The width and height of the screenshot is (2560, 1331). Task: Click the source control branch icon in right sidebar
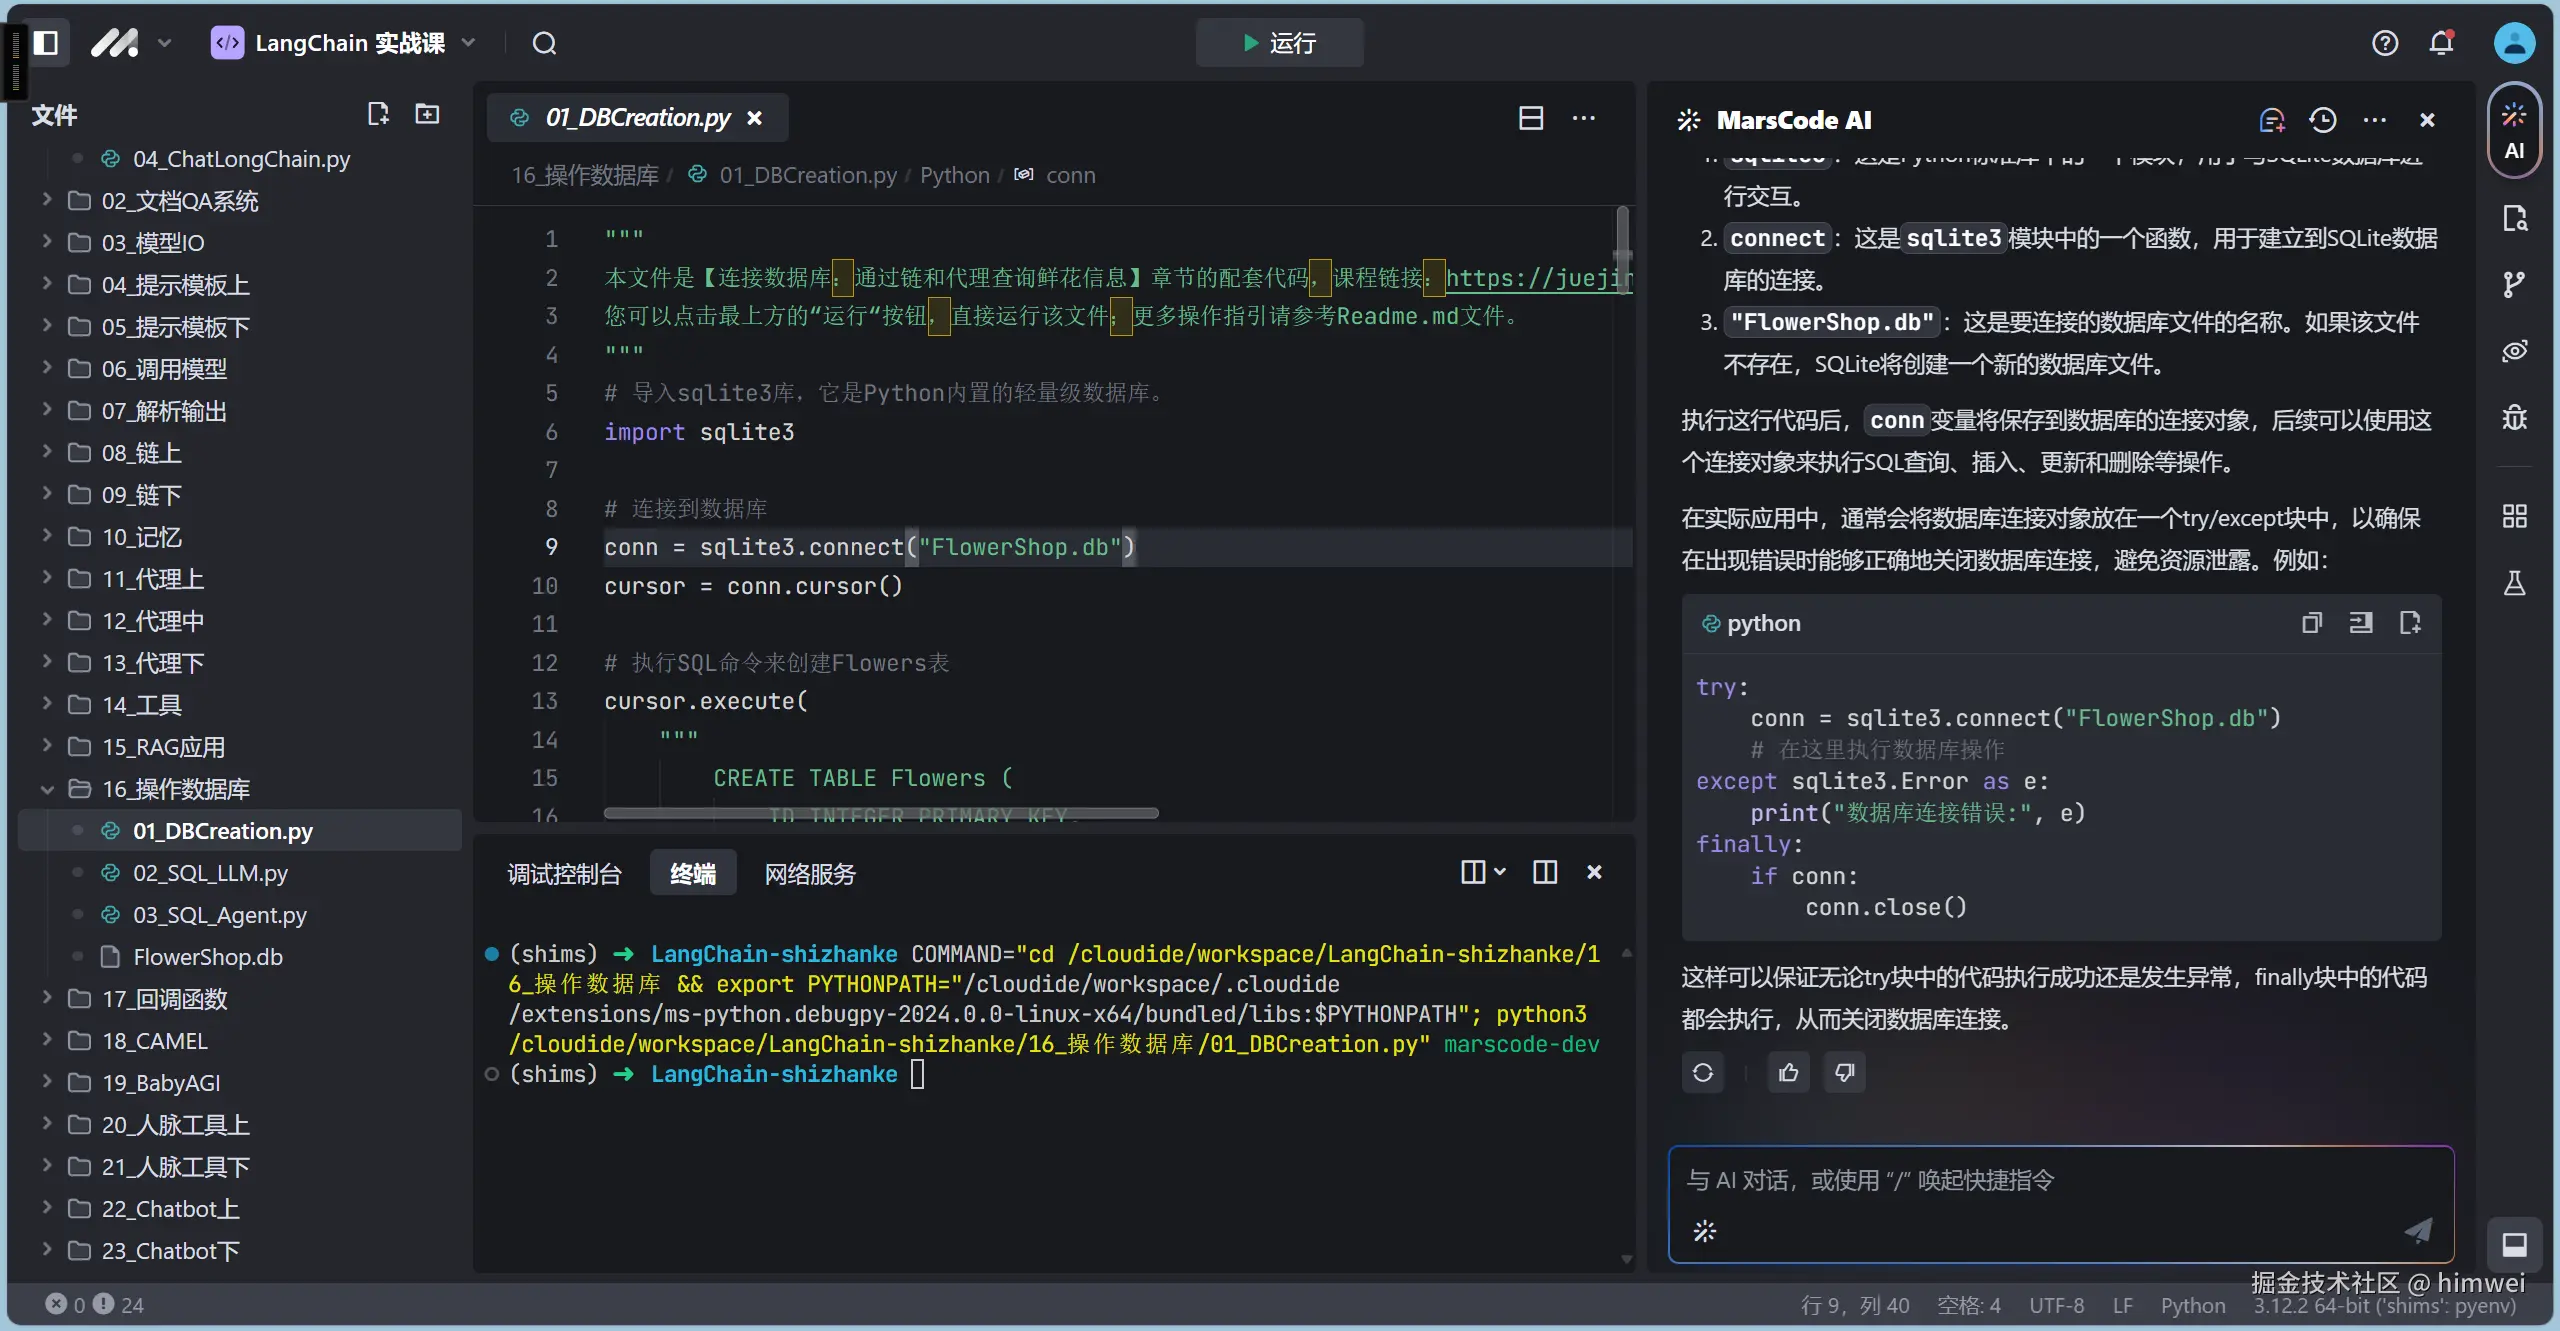coord(2514,284)
